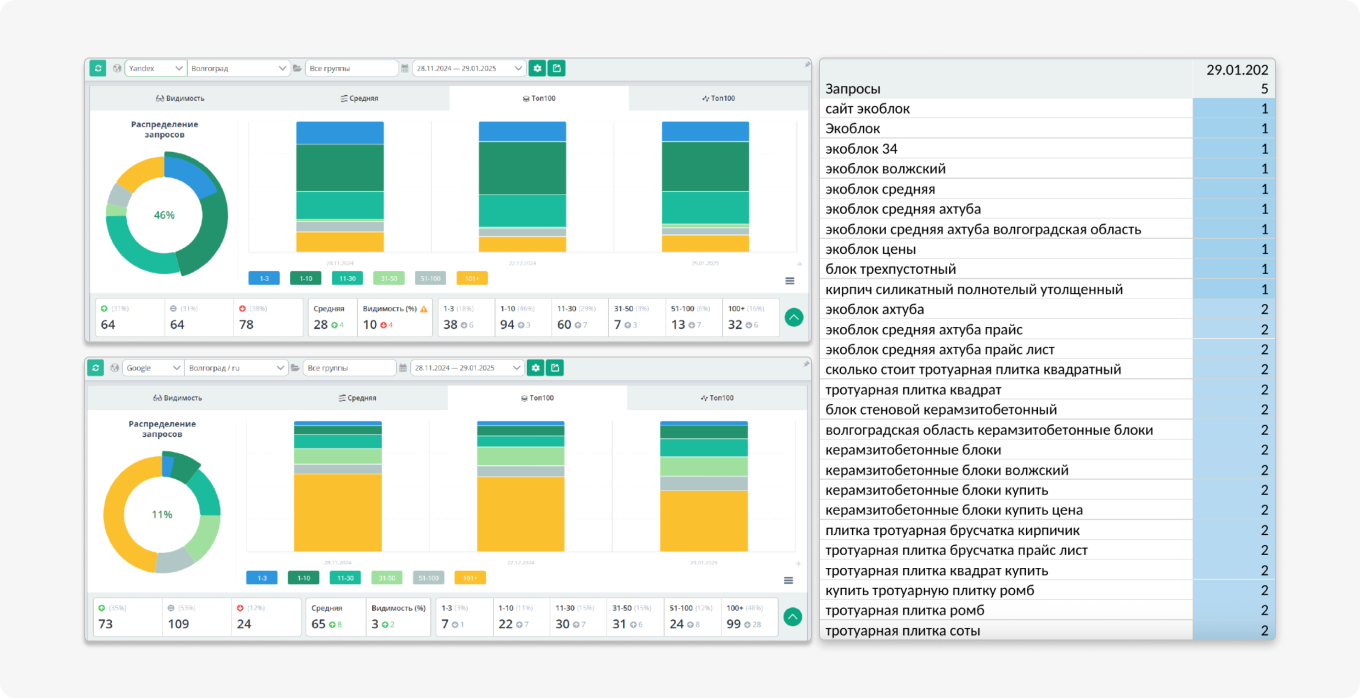1360x698 pixels.
Task: Collapse the Yandex stats with the green arrow button
Action: click(x=794, y=317)
